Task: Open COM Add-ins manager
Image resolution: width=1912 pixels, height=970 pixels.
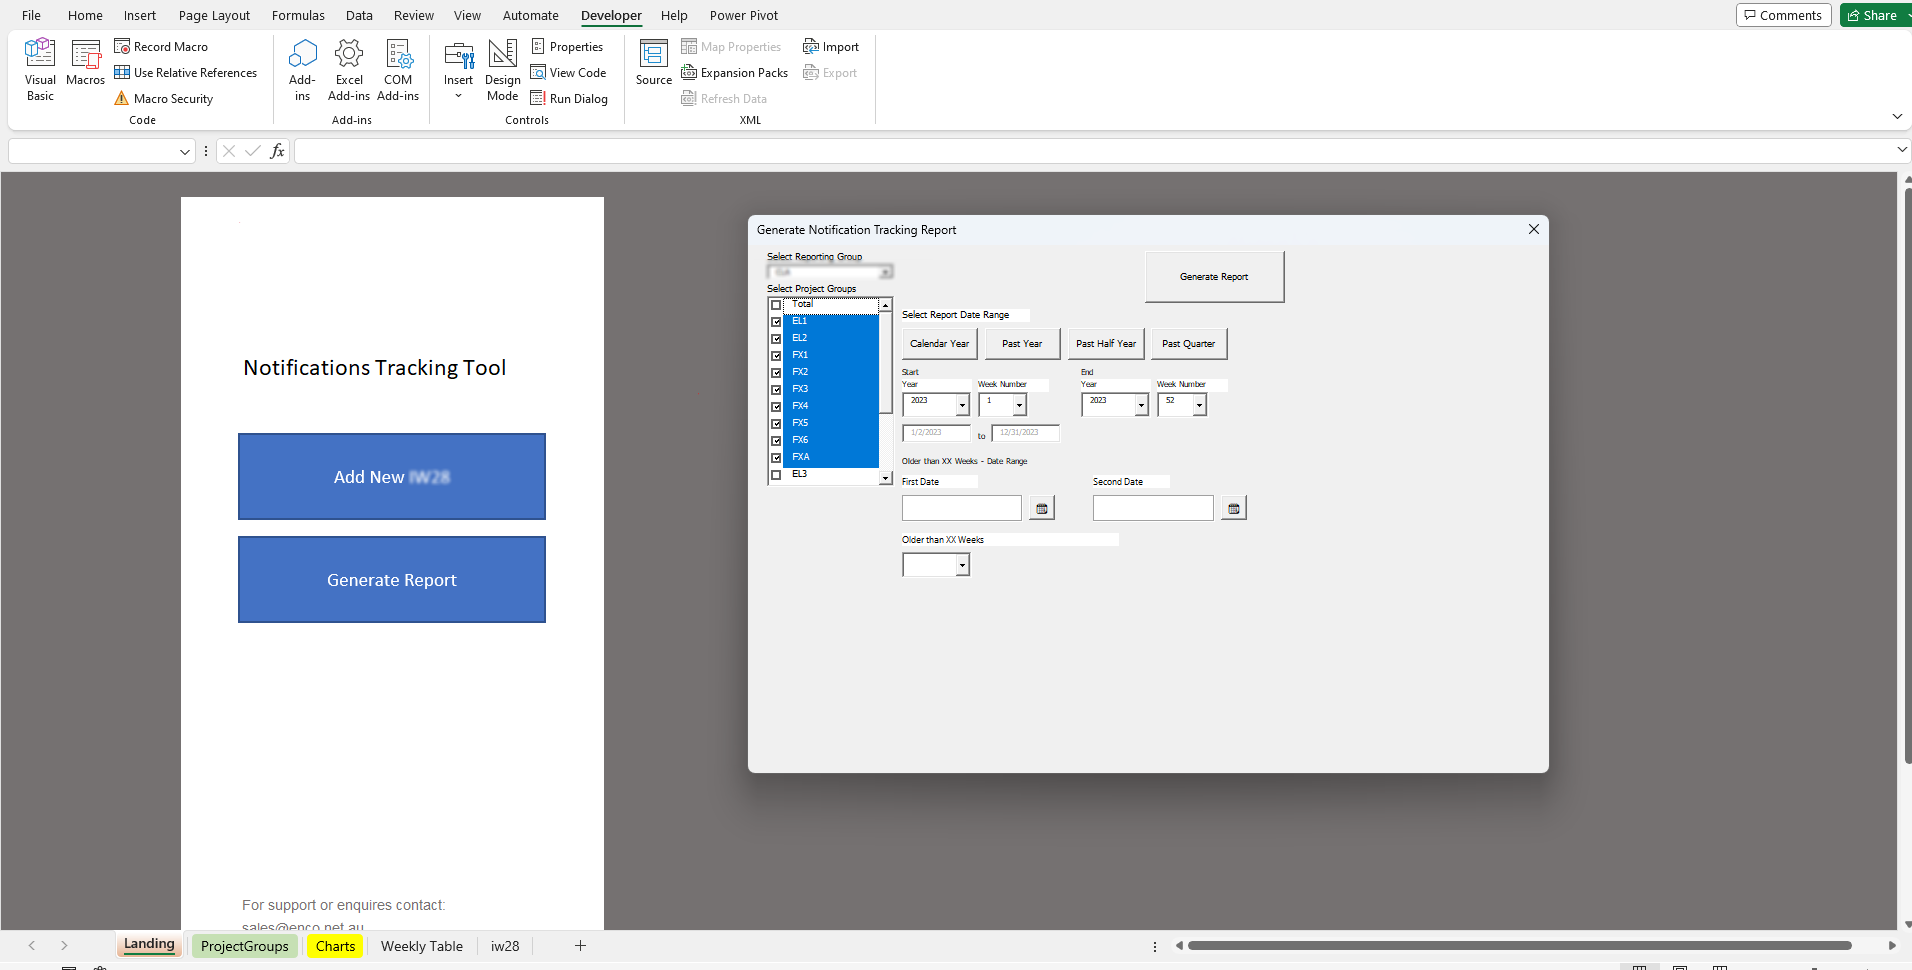Action: [398, 70]
